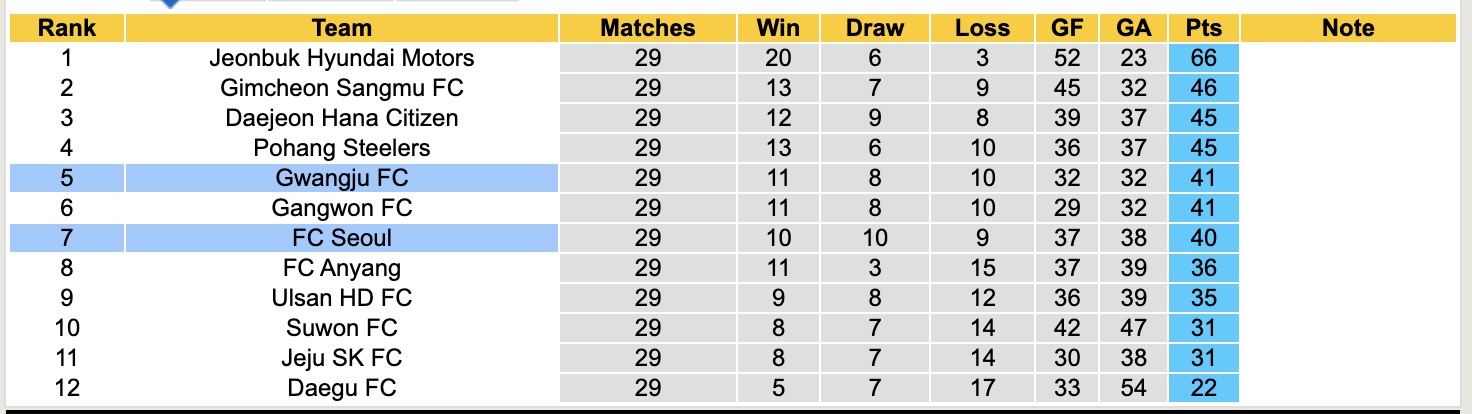Viewport: 1472px width, 414px height.
Task: Click the Pts column header
Action: point(1203,28)
